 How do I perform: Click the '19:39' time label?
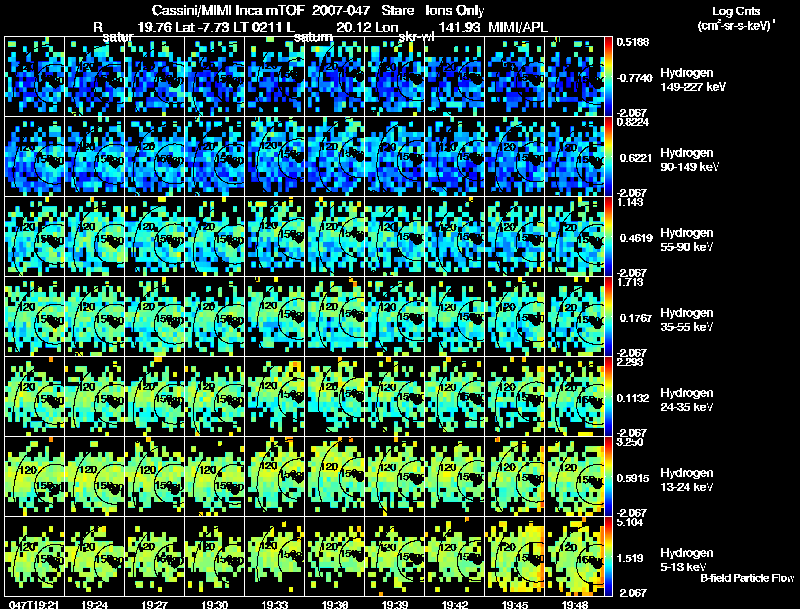coord(394,605)
